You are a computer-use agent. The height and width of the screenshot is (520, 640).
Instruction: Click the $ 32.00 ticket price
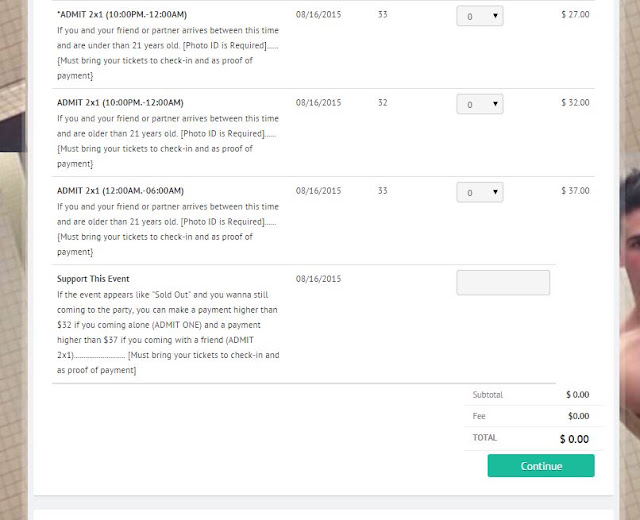(x=575, y=103)
